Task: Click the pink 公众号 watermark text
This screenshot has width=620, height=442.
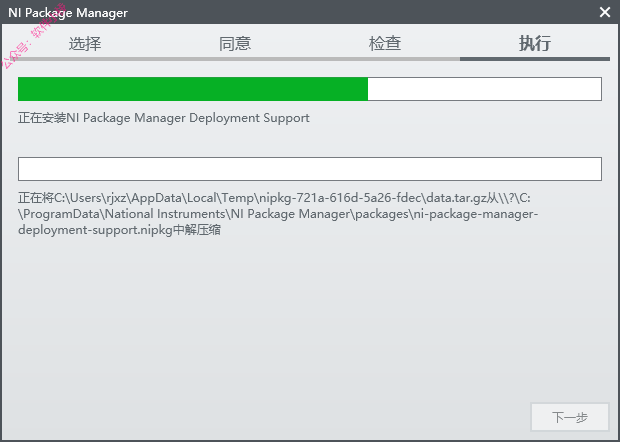Action: click(x=33, y=36)
